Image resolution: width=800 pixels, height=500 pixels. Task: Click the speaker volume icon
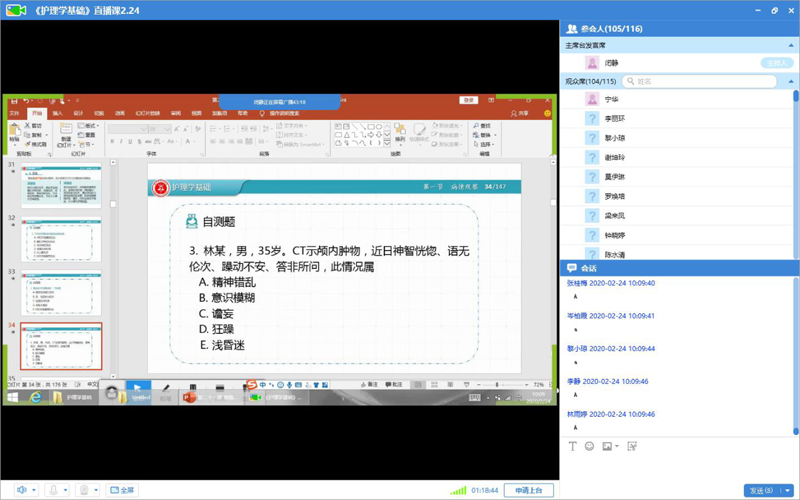(21, 490)
